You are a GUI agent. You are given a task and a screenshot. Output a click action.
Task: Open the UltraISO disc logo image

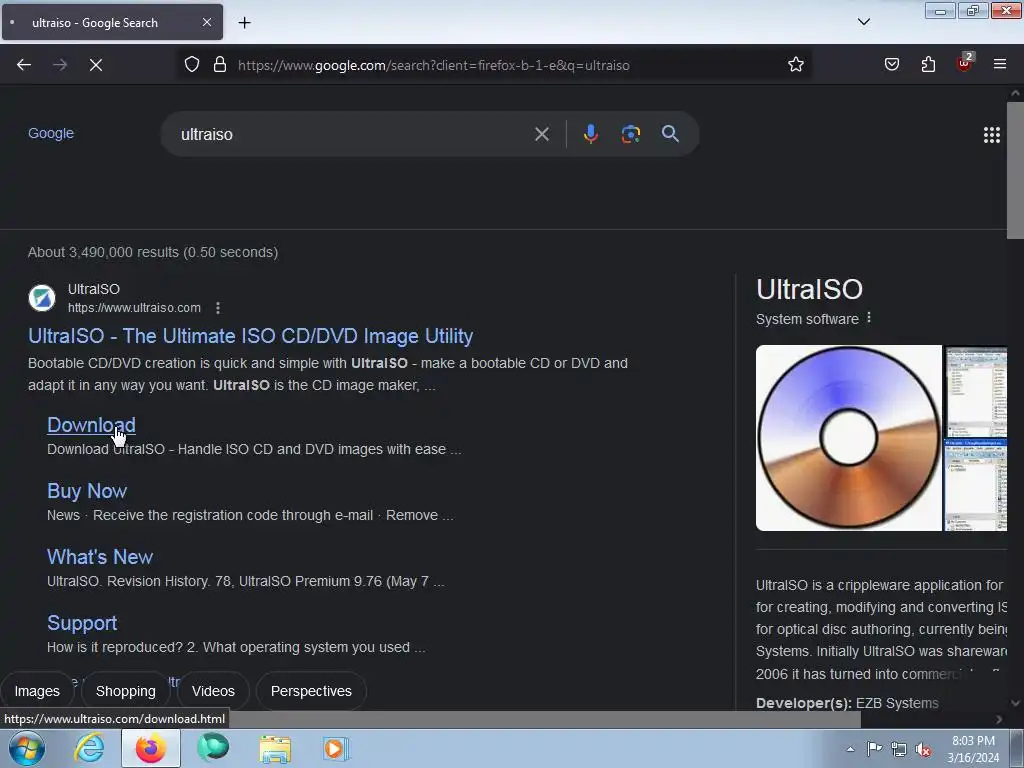(x=848, y=438)
